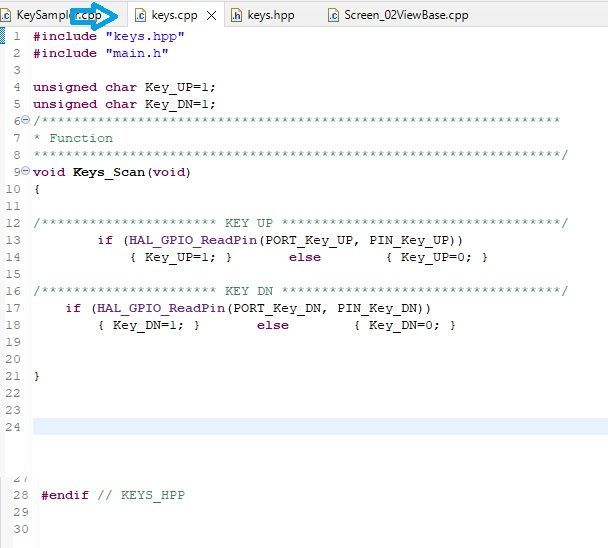Click the else keyword on line 14
Screen dimensions: 608x548
point(305,258)
